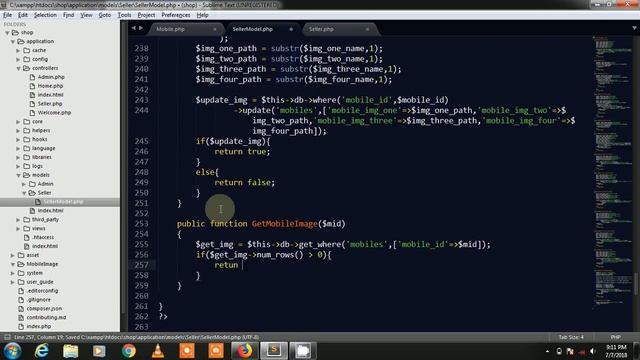
Task: Show hidden system tray icons
Action: tap(547, 351)
